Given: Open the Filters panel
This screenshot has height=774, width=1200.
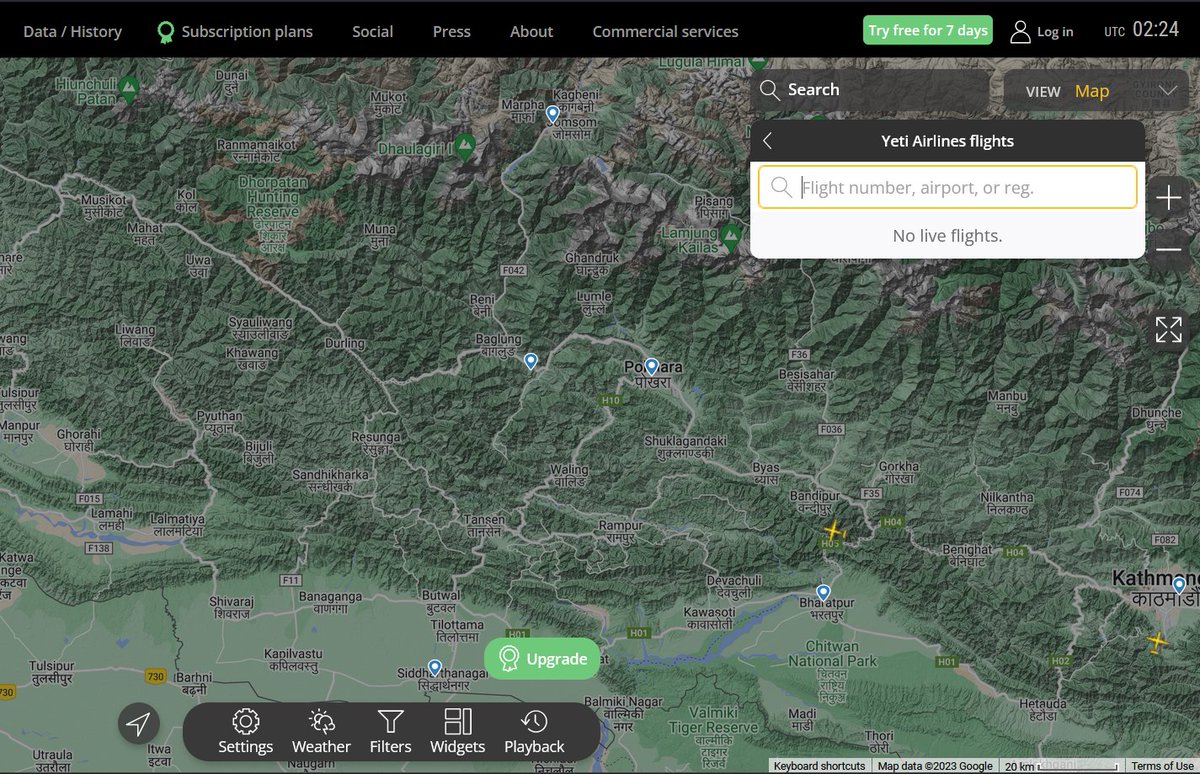Looking at the screenshot, I should click(x=390, y=731).
